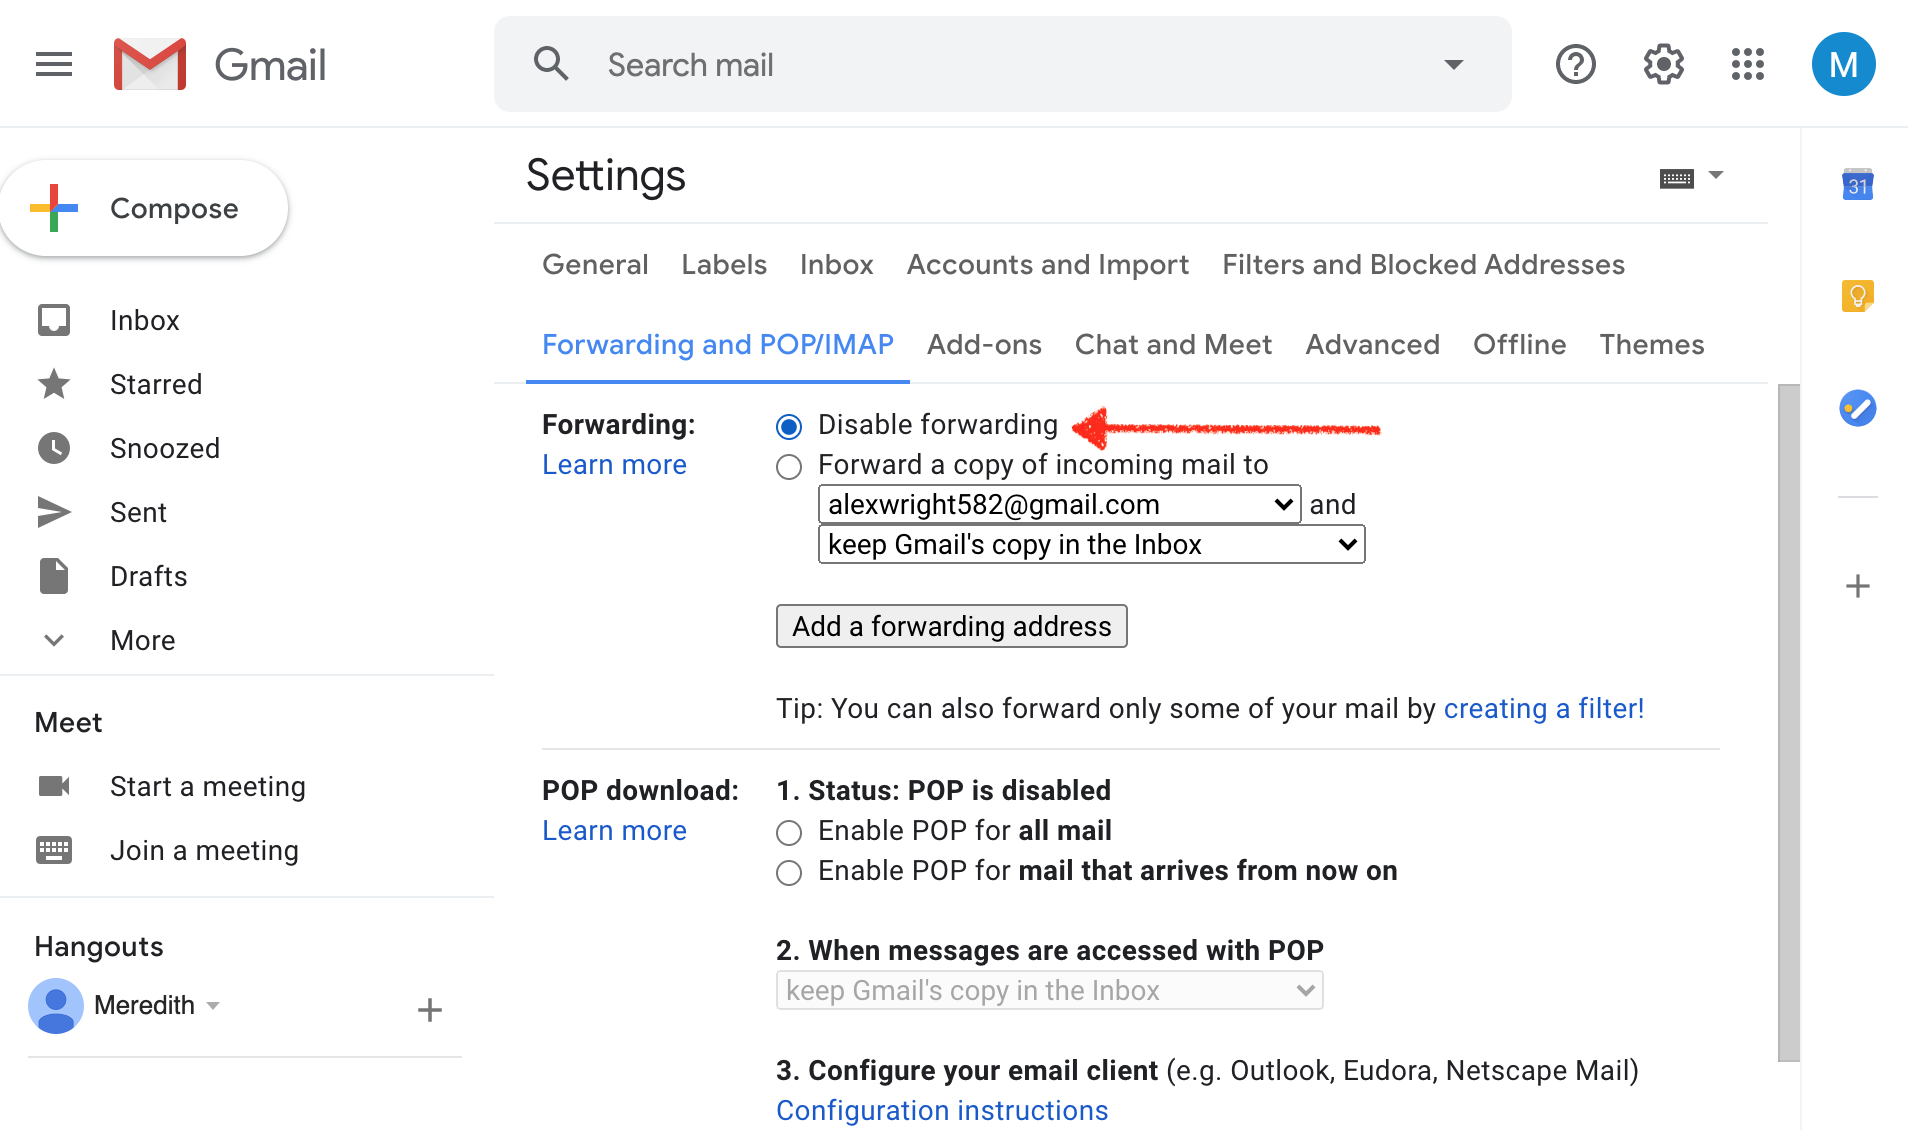
Task: Switch to the General tab
Action: click(595, 264)
